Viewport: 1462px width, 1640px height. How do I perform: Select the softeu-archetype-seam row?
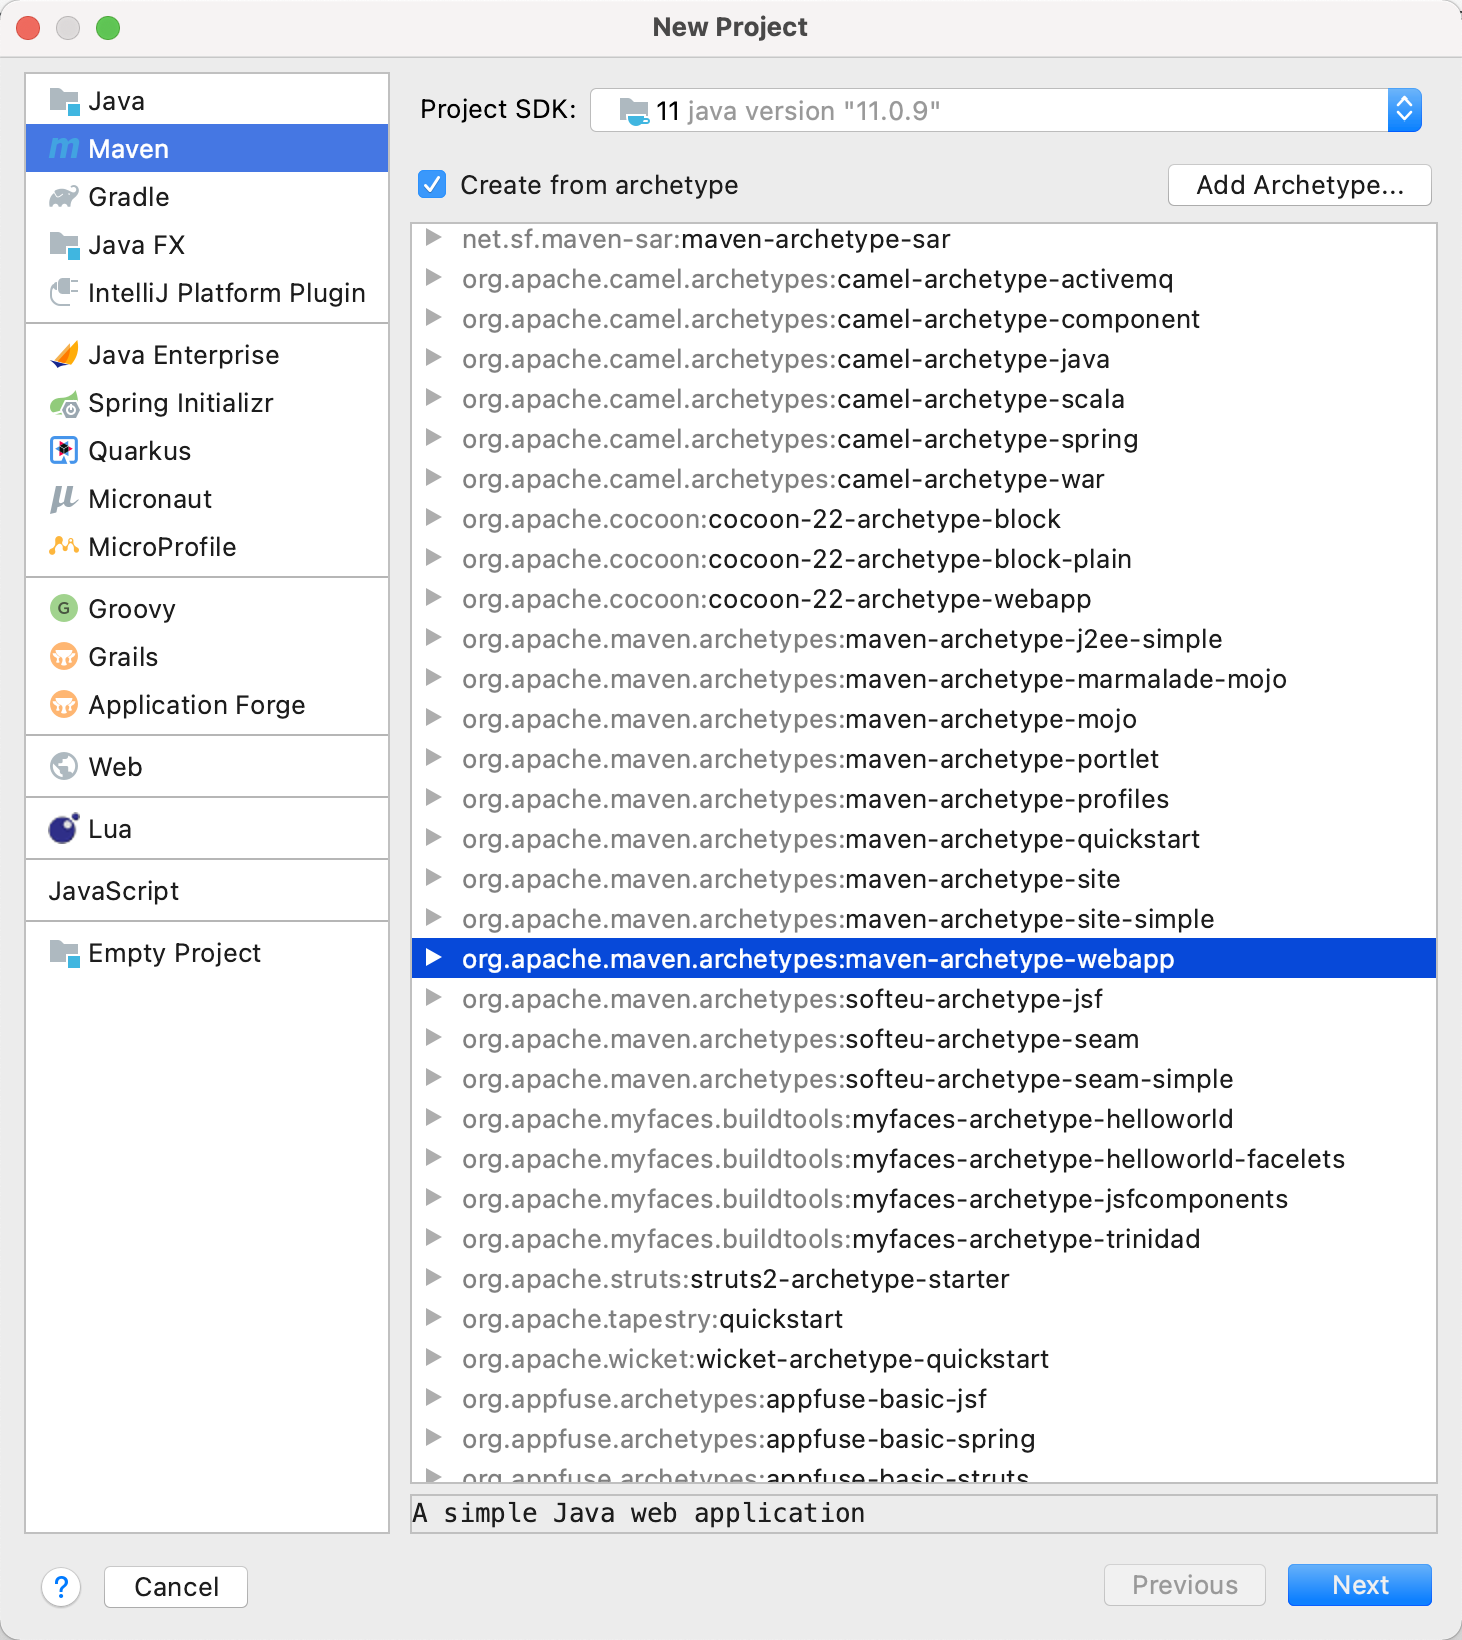click(x=924, y=1039)
